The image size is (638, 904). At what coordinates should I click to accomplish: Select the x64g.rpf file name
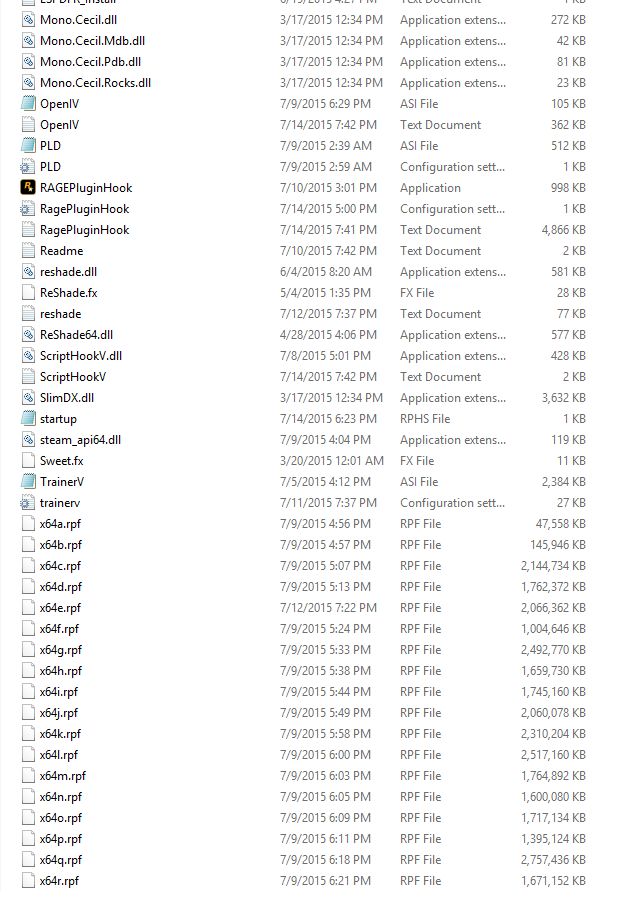(61, 650)
